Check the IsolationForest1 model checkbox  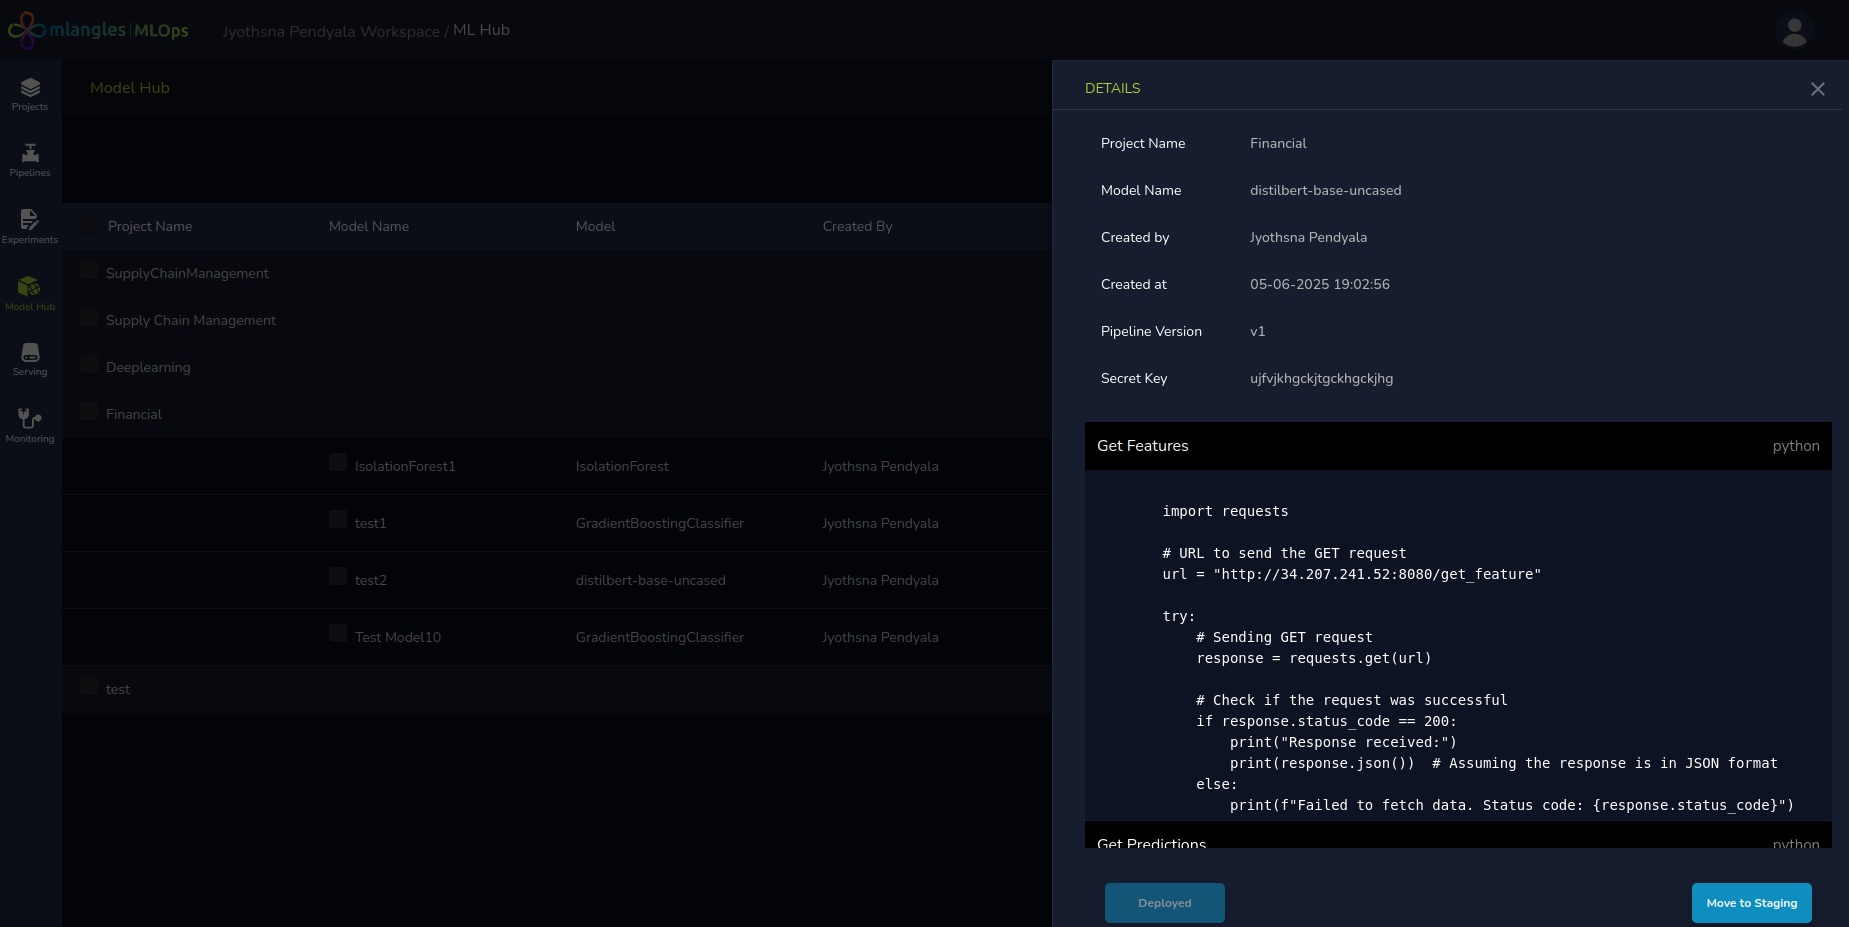[338, 463]
